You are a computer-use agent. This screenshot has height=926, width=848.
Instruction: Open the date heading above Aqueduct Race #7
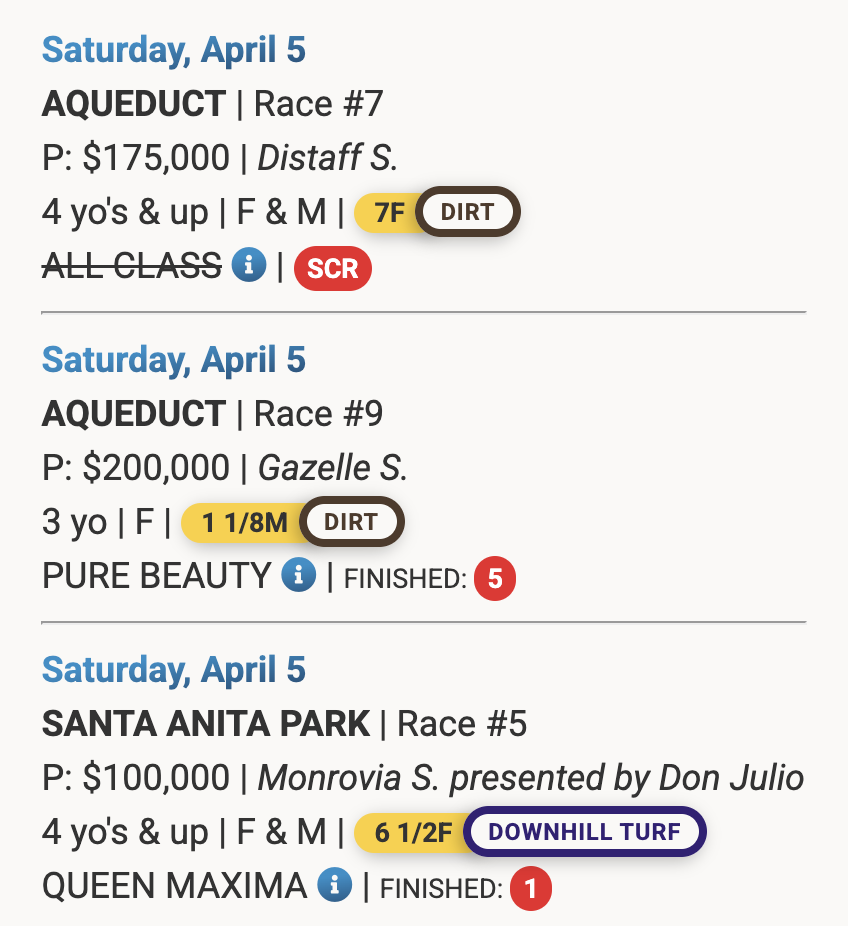click(x=174, y=50)
